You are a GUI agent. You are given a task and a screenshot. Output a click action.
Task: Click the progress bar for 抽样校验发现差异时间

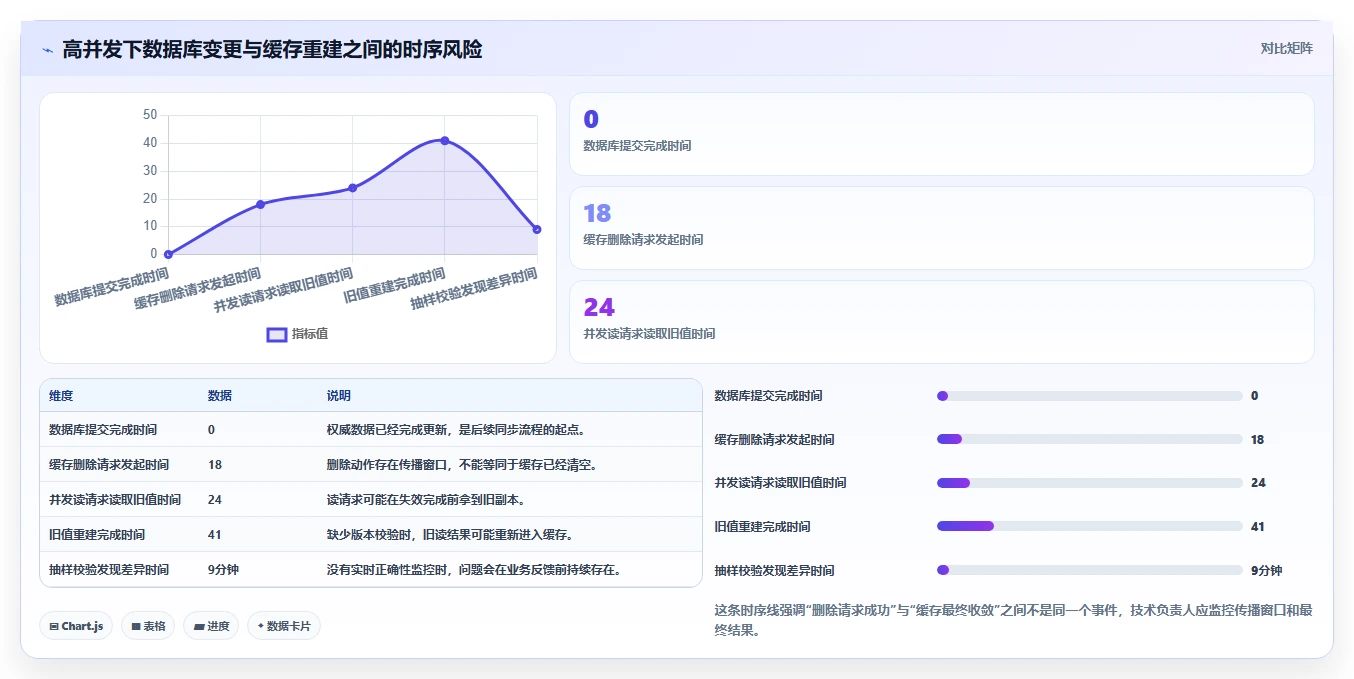(x=1089, y=570)
